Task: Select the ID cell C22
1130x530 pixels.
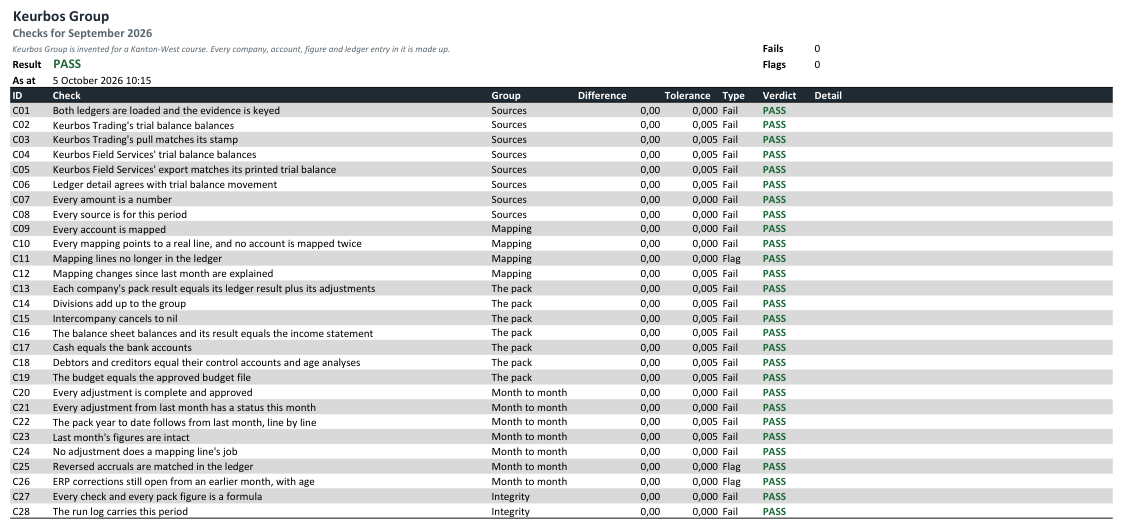Action: (x=21, y=422)
